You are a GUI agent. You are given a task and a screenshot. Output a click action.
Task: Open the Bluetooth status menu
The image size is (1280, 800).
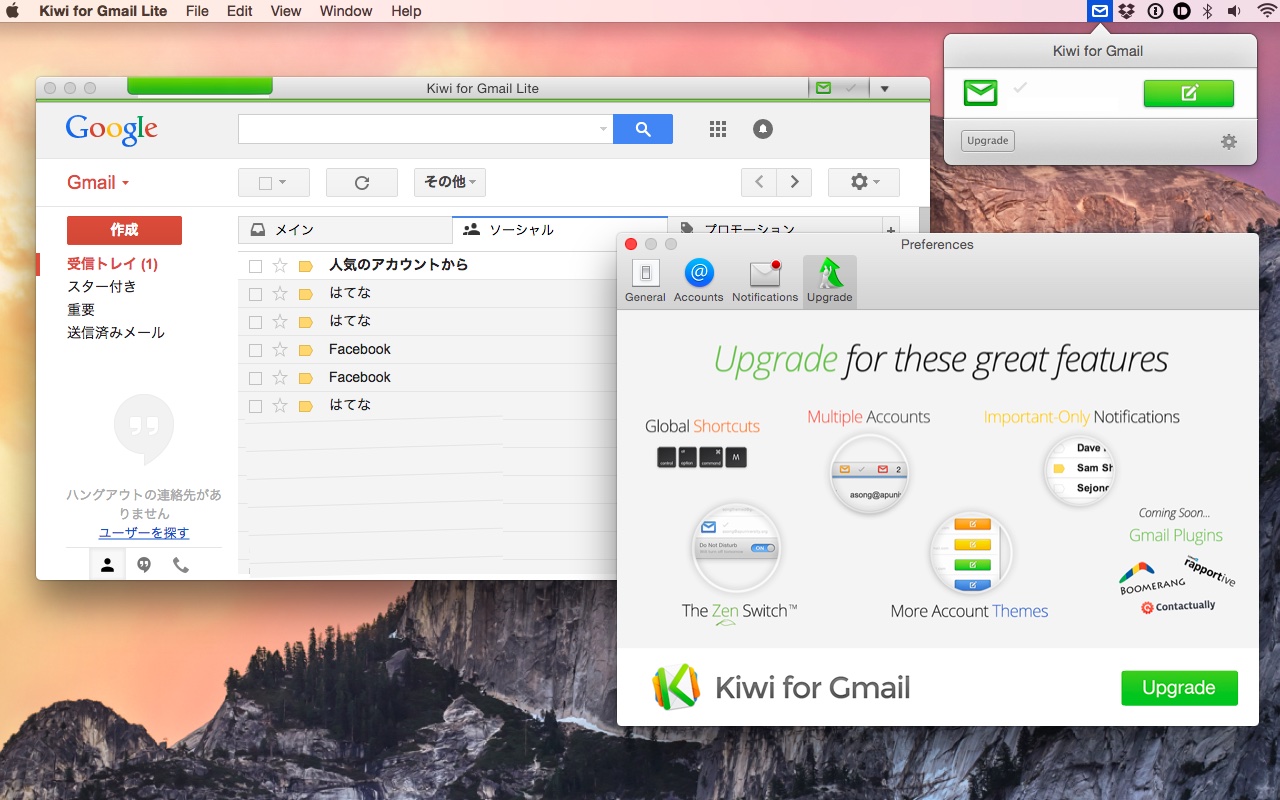click(x=1207, y=11)
